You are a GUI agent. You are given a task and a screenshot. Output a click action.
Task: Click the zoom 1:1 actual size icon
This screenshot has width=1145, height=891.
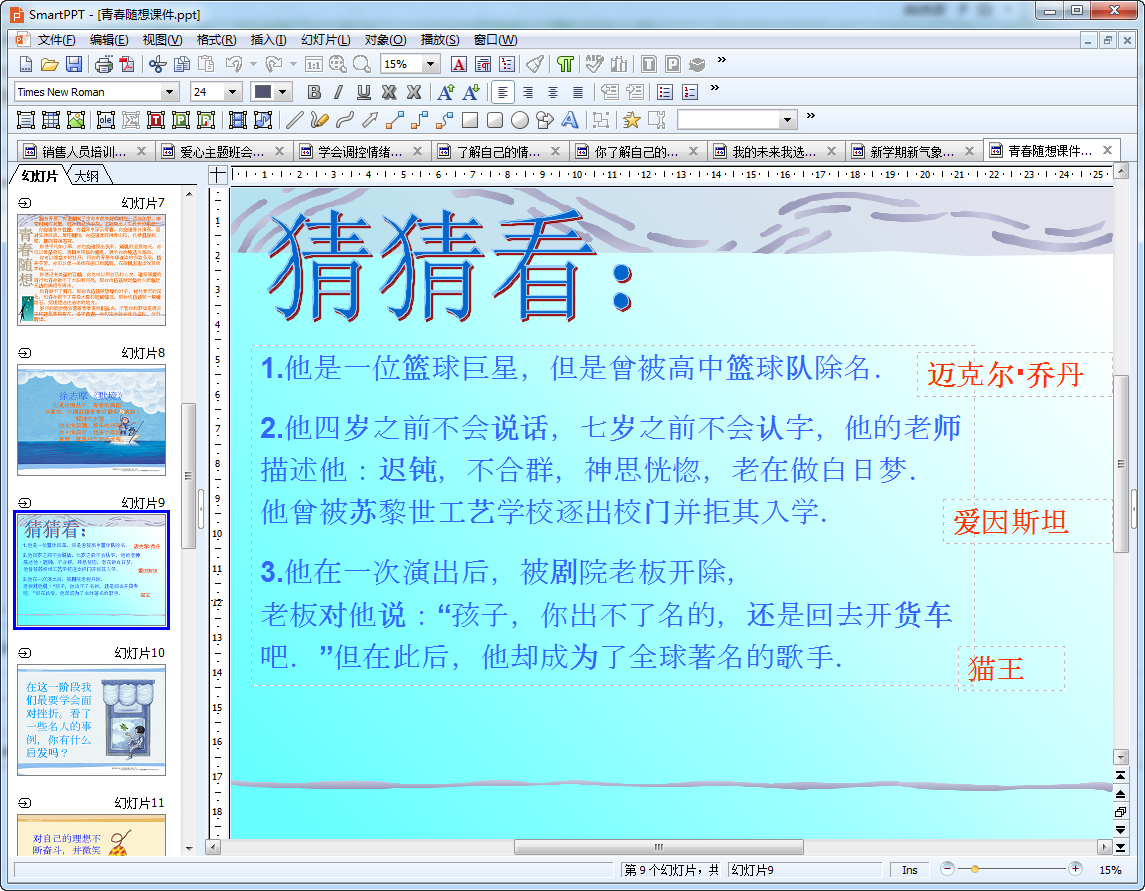pos(313,64)
